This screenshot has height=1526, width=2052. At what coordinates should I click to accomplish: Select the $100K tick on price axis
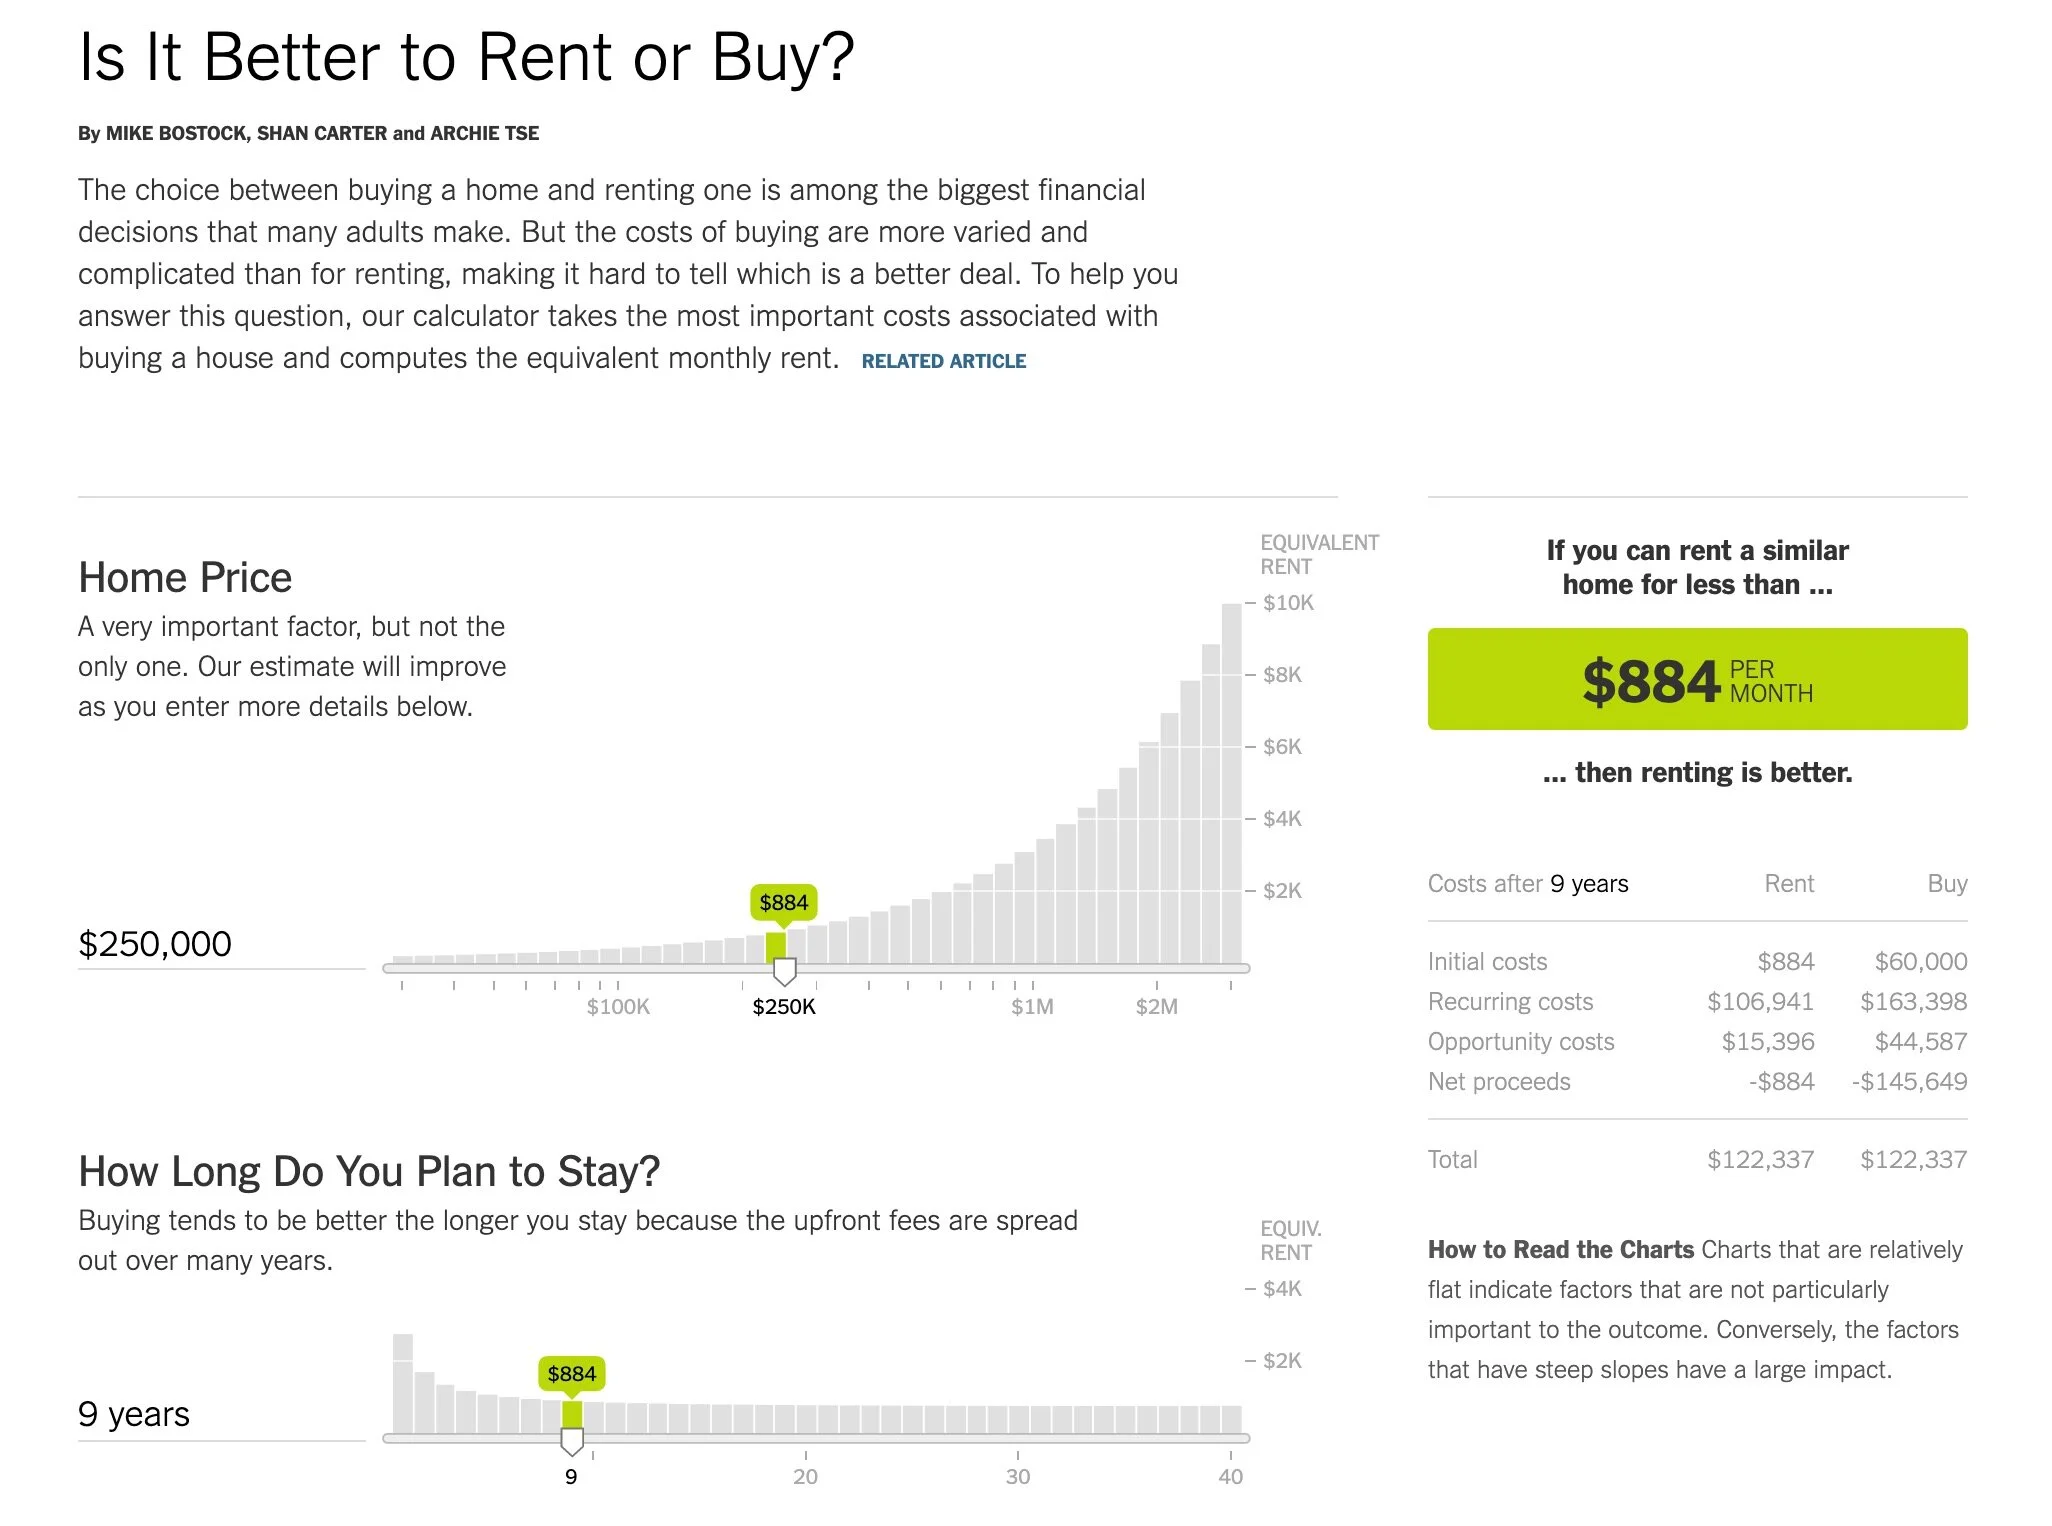coord(618,1007)
